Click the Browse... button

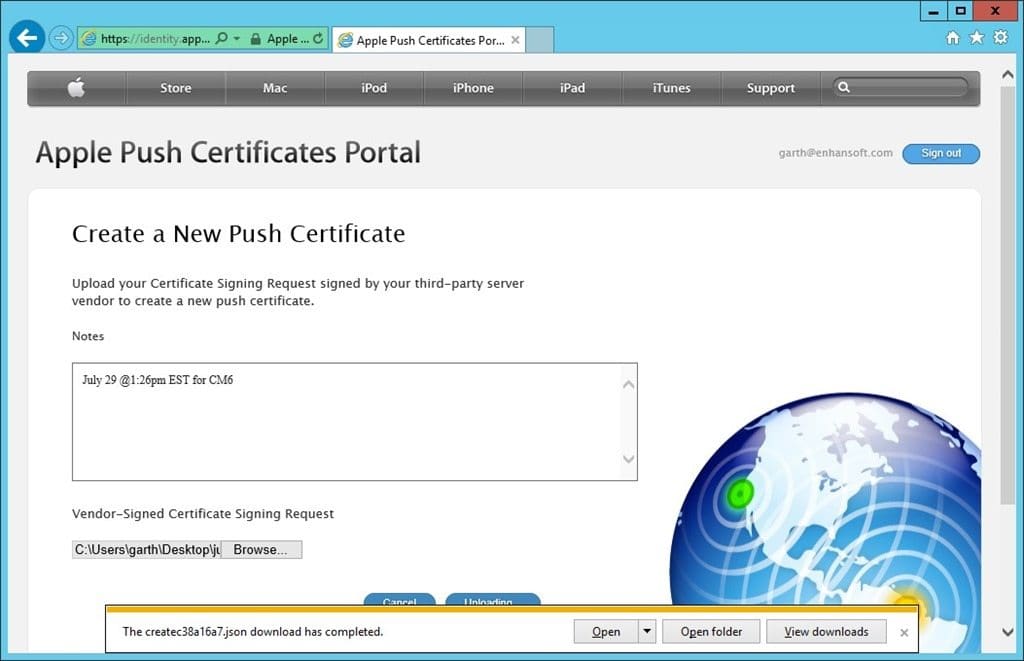click(x=261, y=549)
